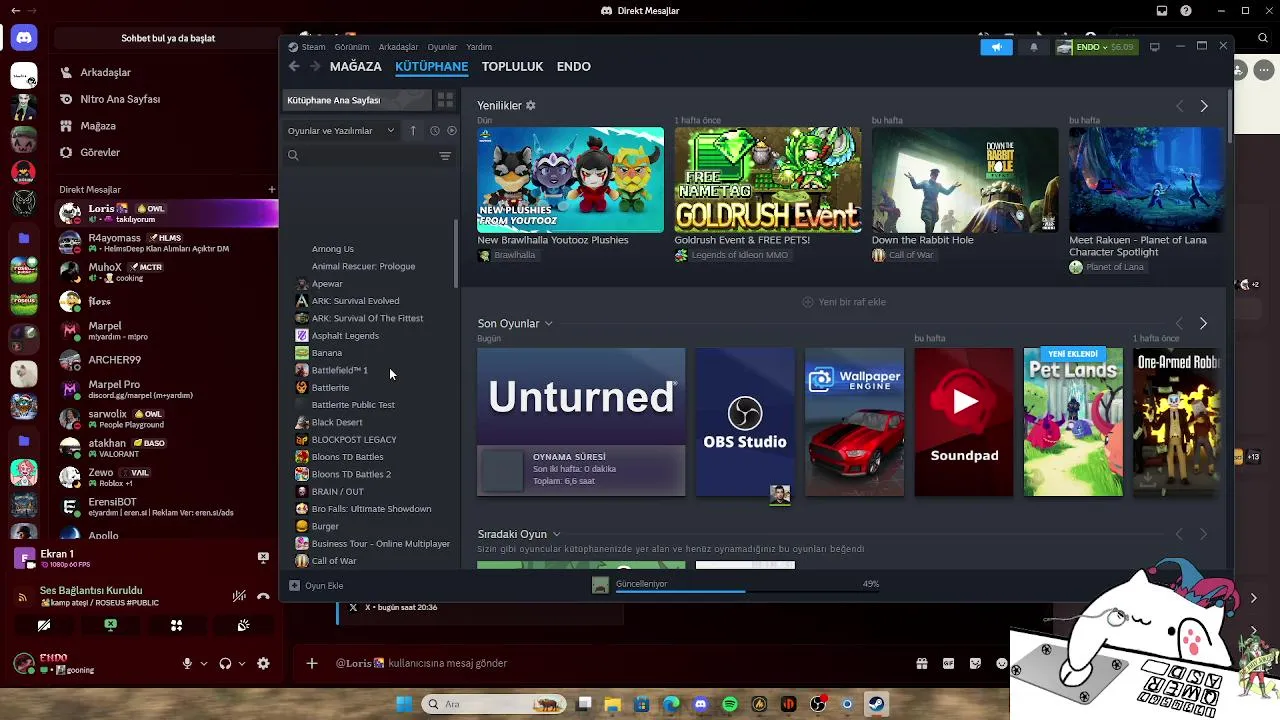Open Steam notifications bell
Screen dimensions: 1280x720
click(1034, 47)
